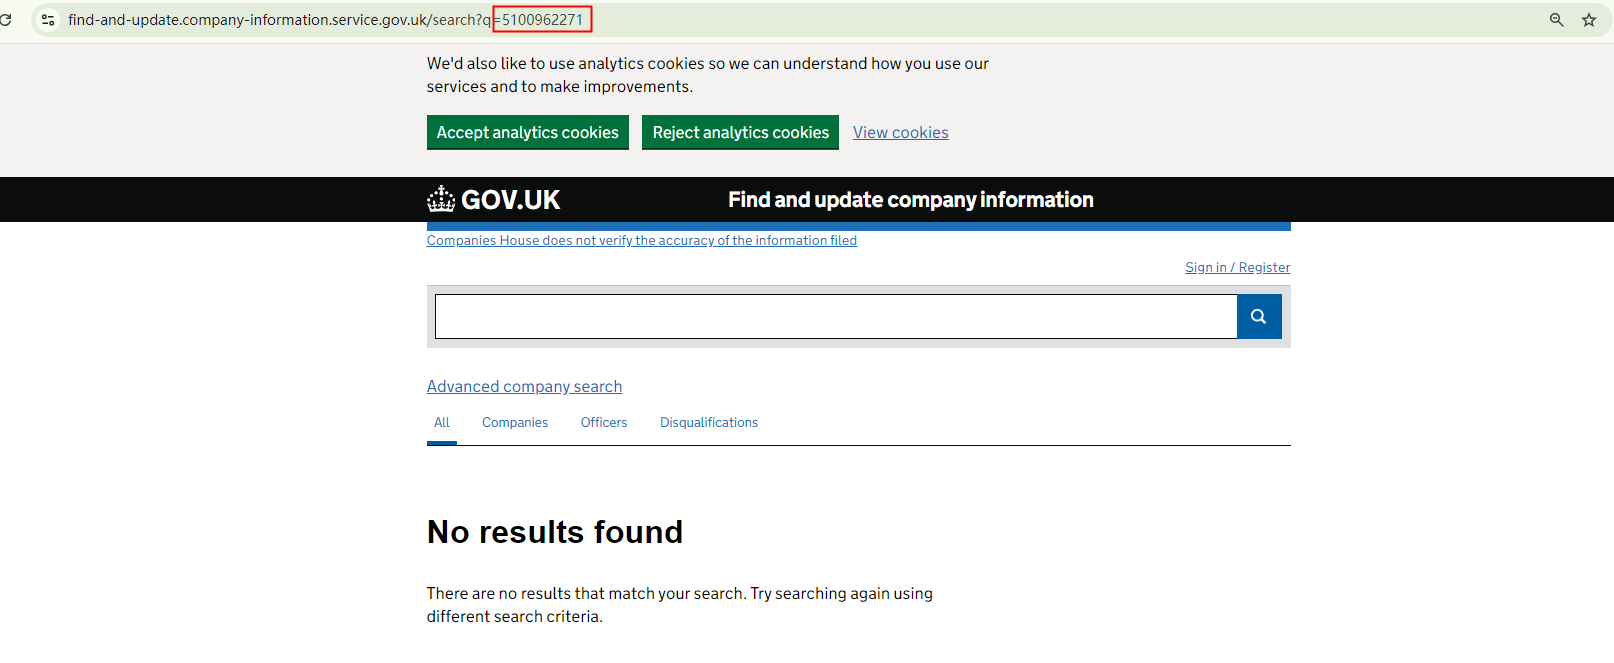
Task: Open Find and update company information header link
Action: [911, 200]
